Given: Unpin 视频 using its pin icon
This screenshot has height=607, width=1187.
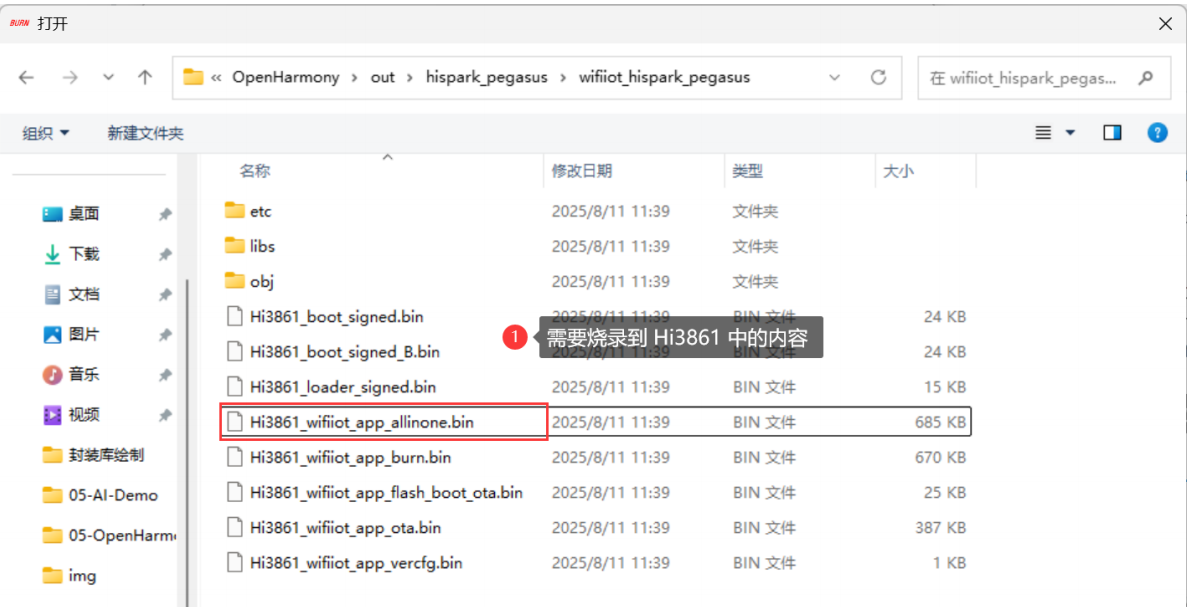Looking at the screenshot, I should pos(164,416).
